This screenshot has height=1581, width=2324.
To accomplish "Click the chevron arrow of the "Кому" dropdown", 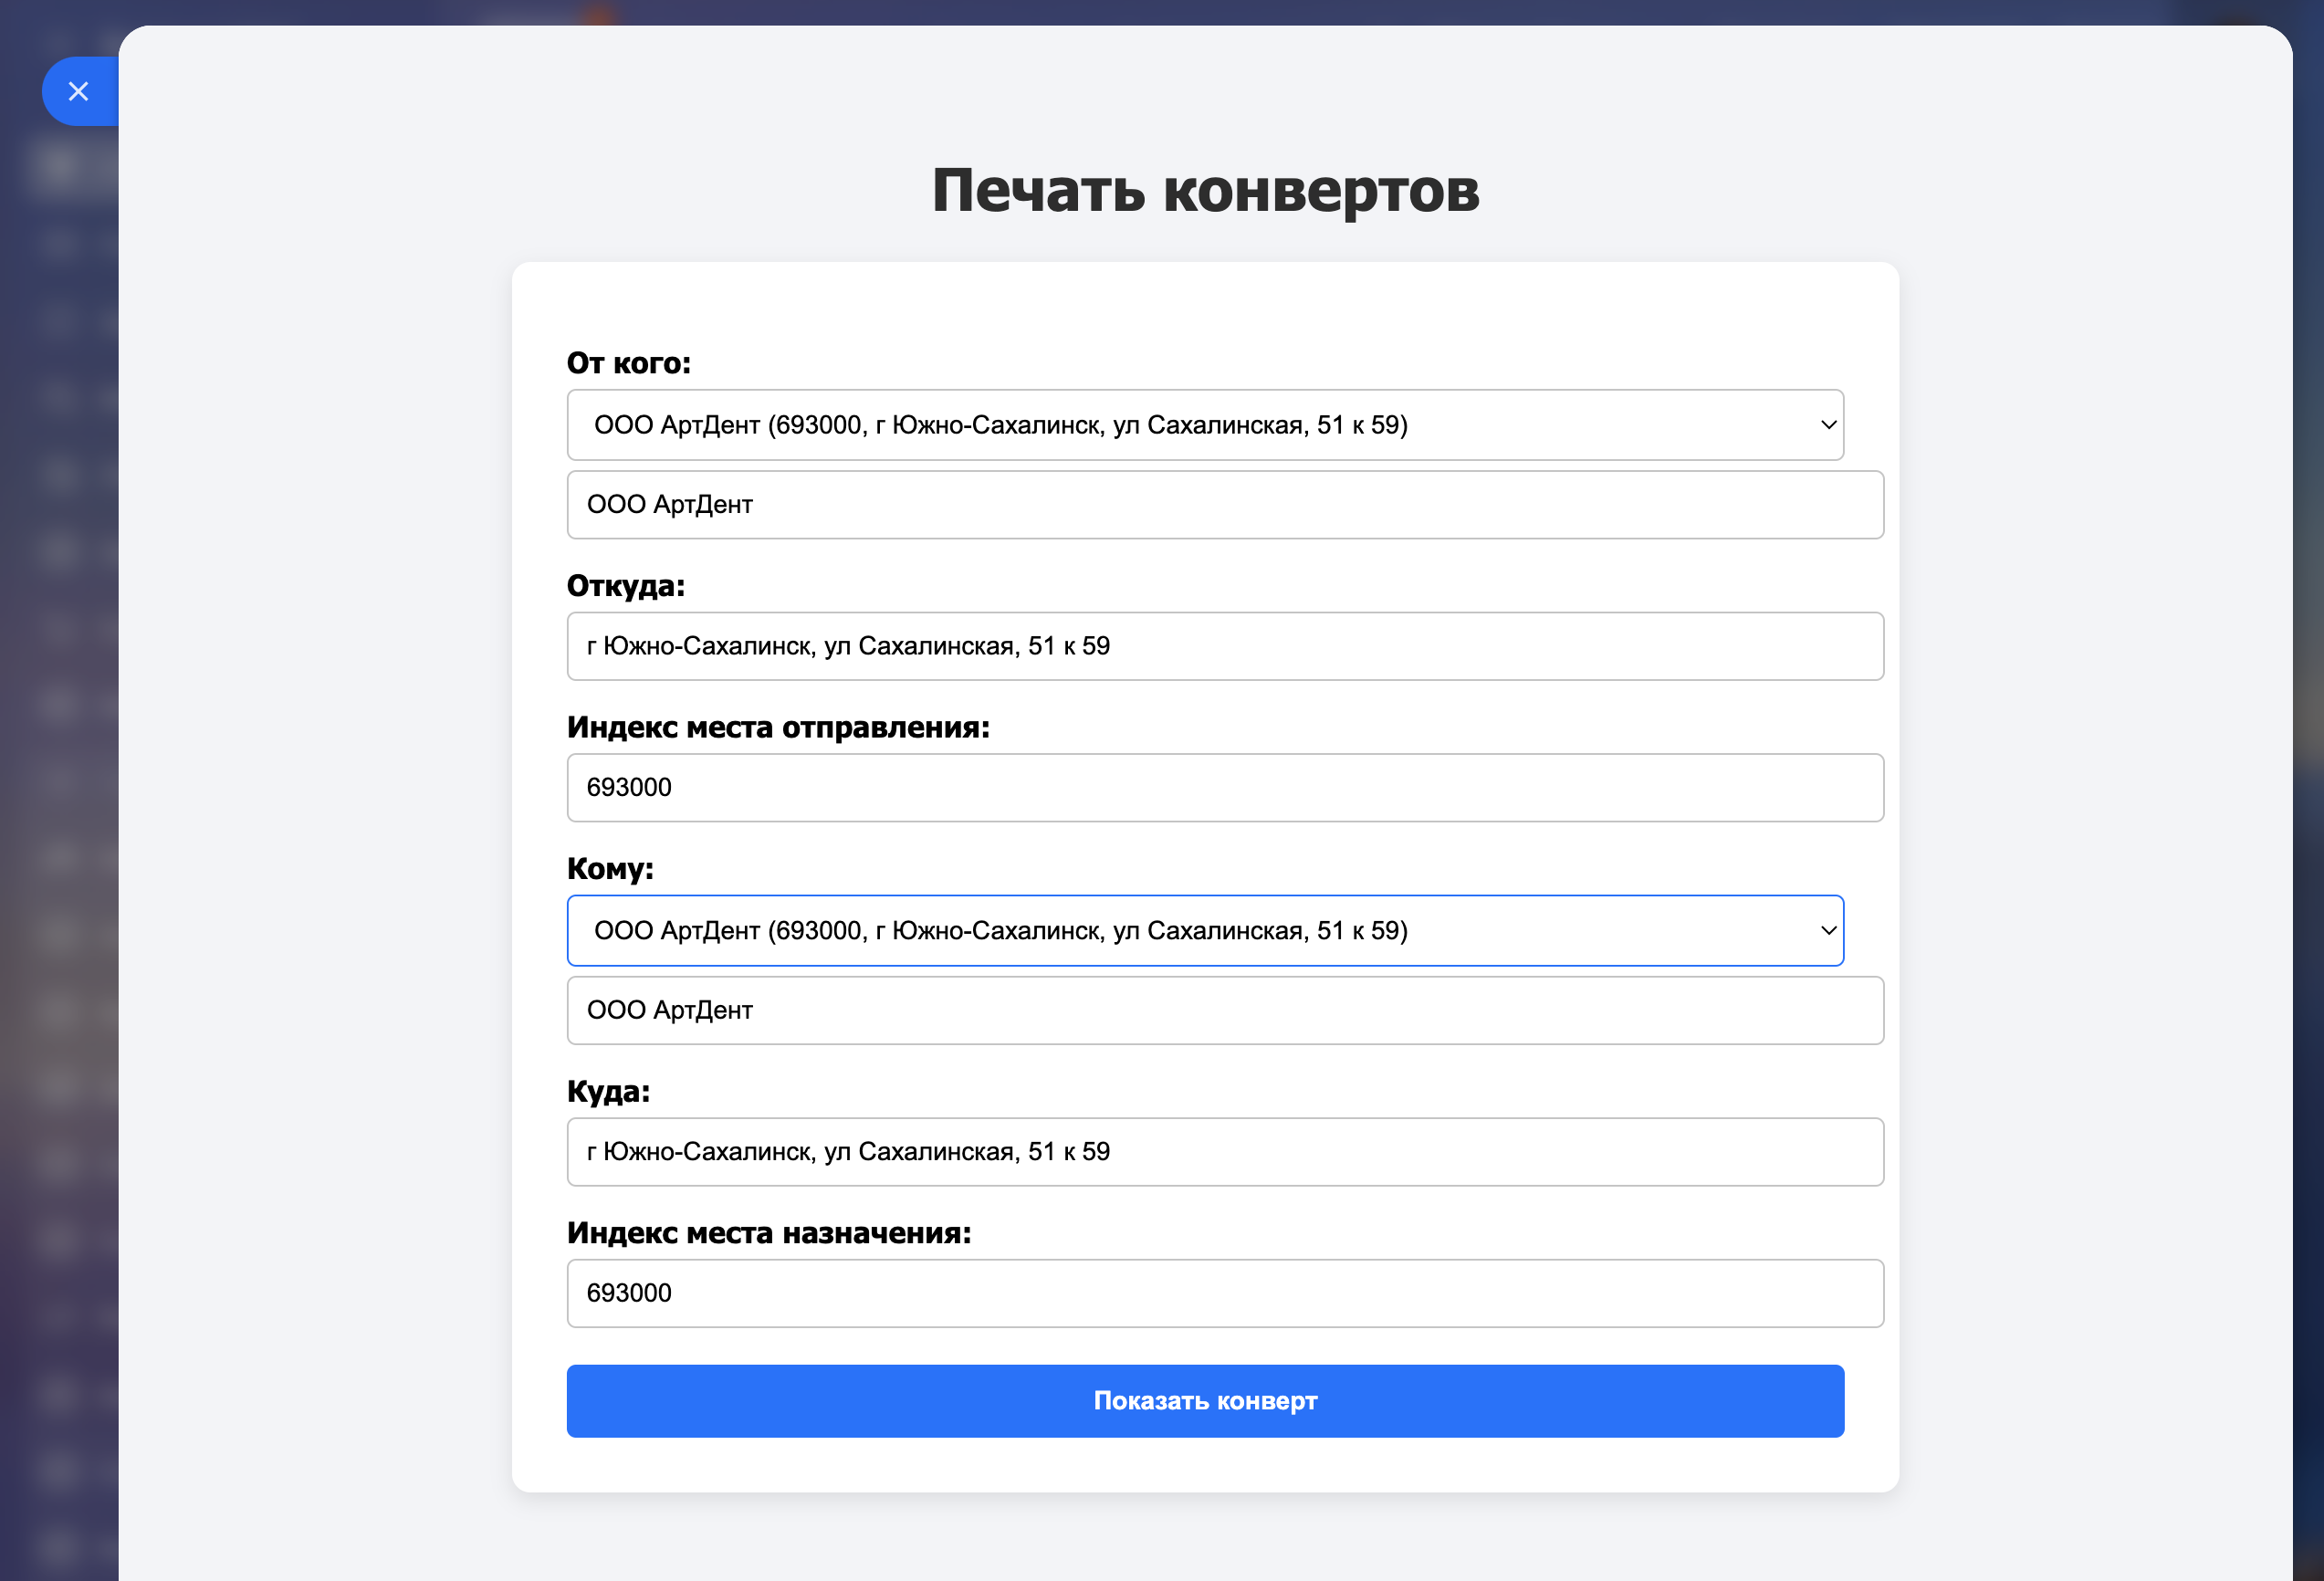I will tap(1828, 931).
